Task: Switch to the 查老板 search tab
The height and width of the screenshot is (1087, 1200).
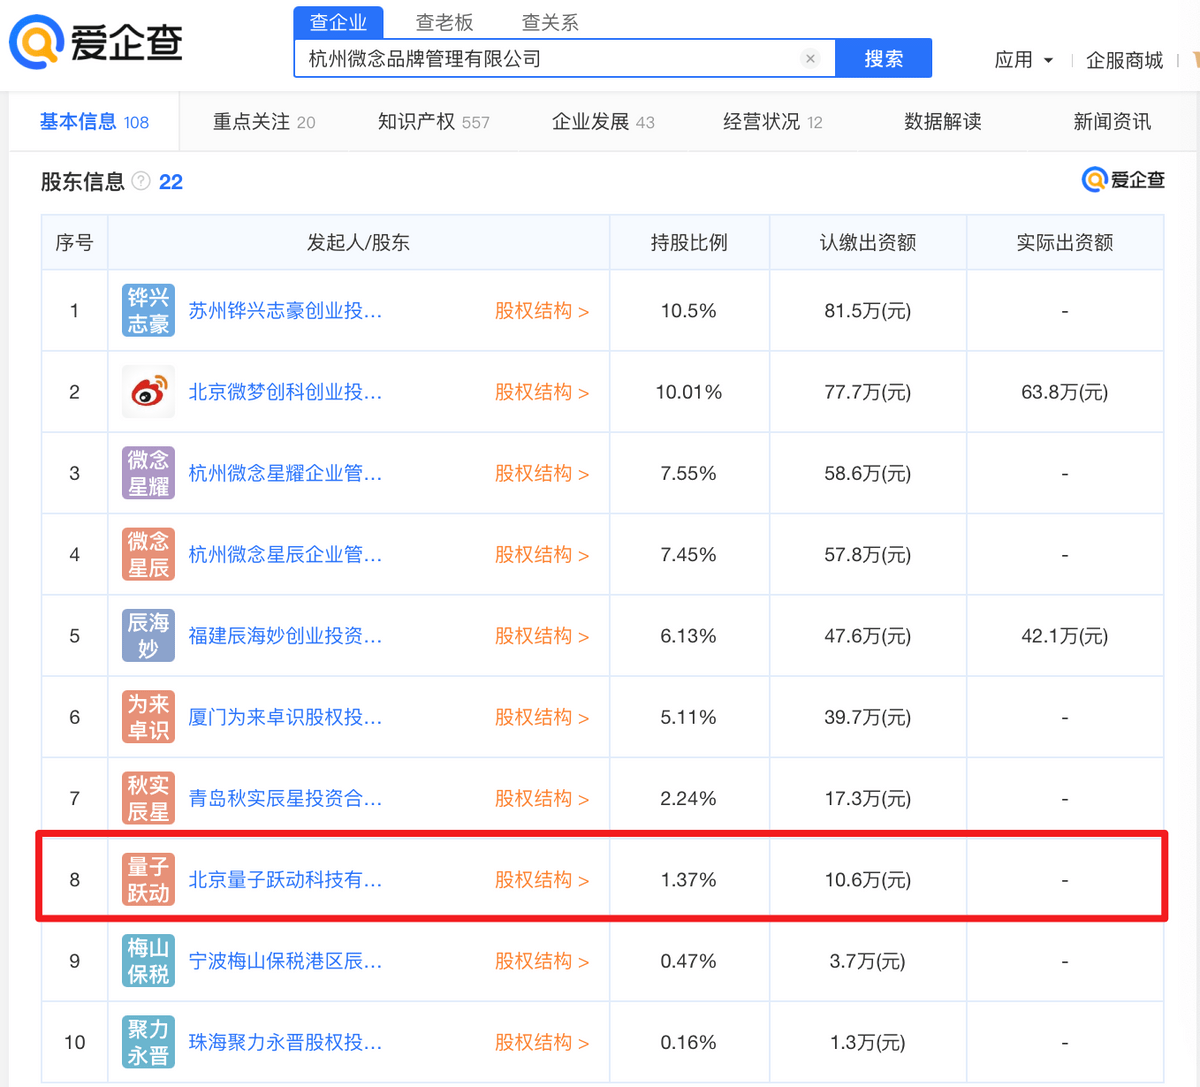Action: tap(444, 22)
